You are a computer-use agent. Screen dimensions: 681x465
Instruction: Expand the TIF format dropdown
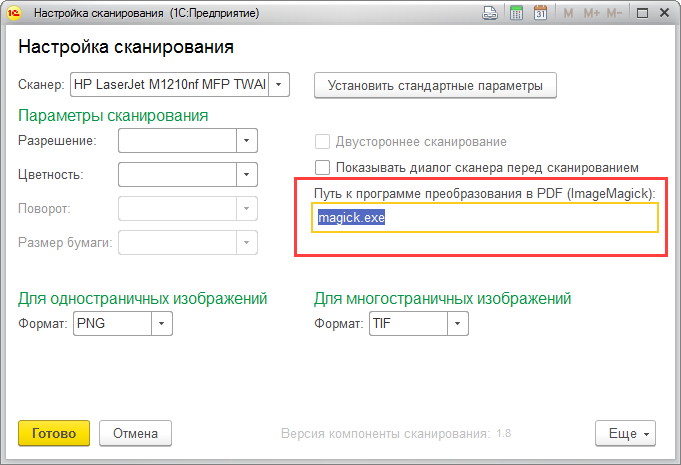click(x=457, y=323)
